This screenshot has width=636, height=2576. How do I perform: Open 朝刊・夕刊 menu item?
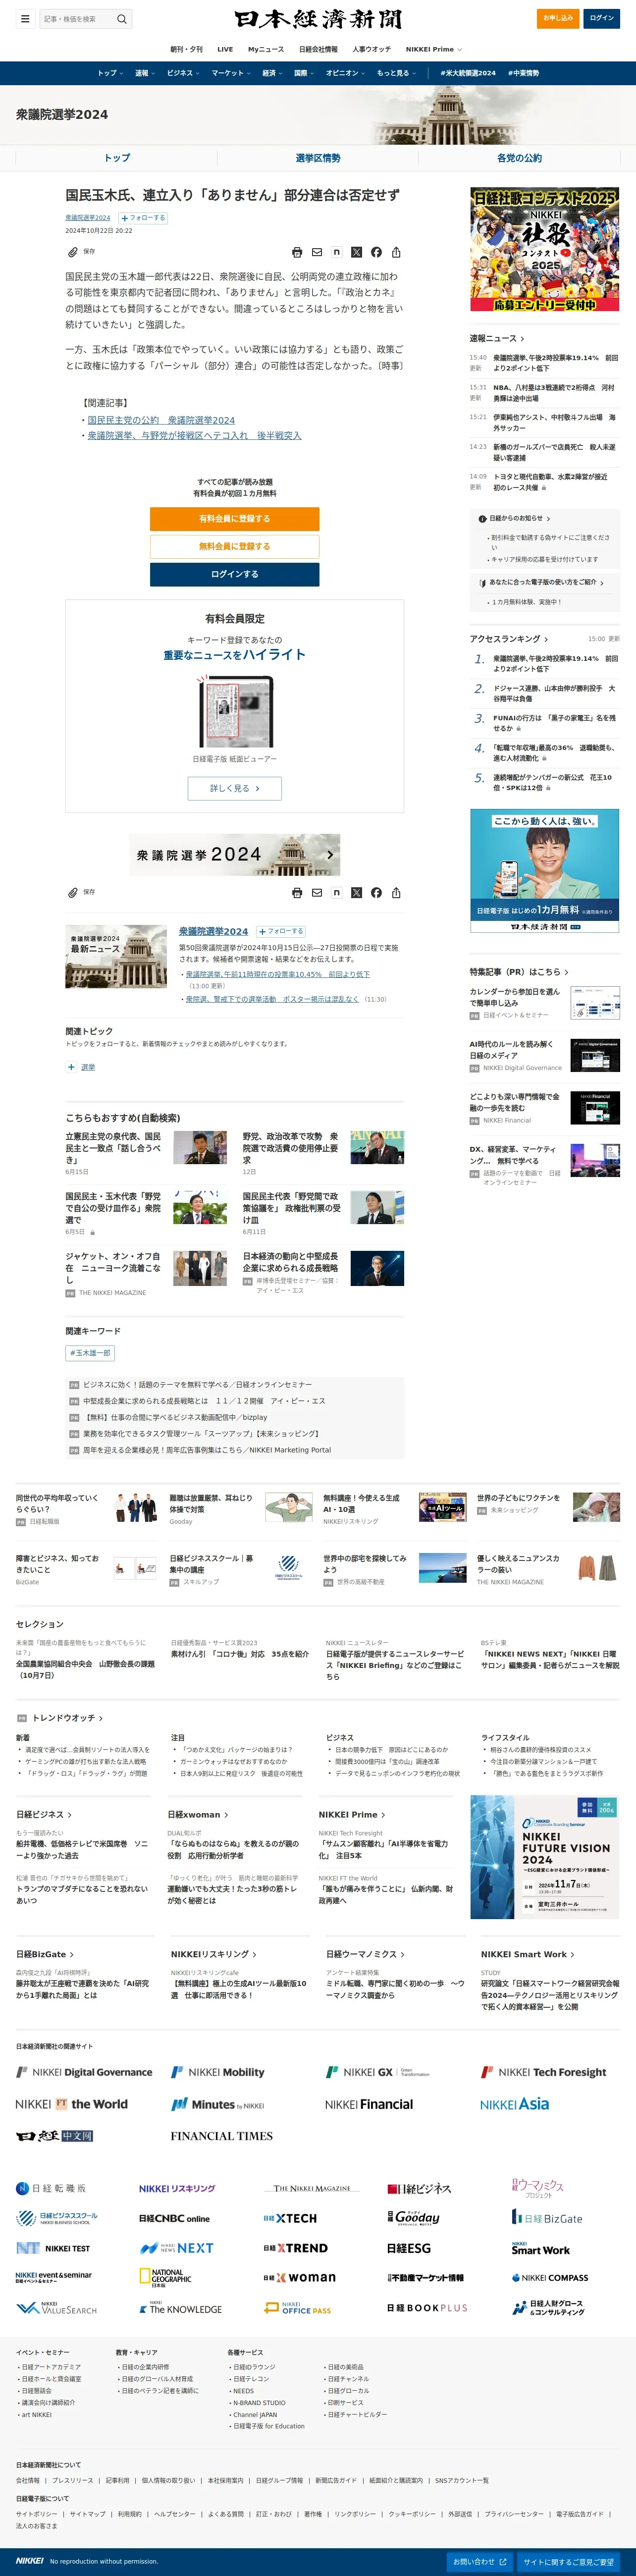(x=186, y=49)
